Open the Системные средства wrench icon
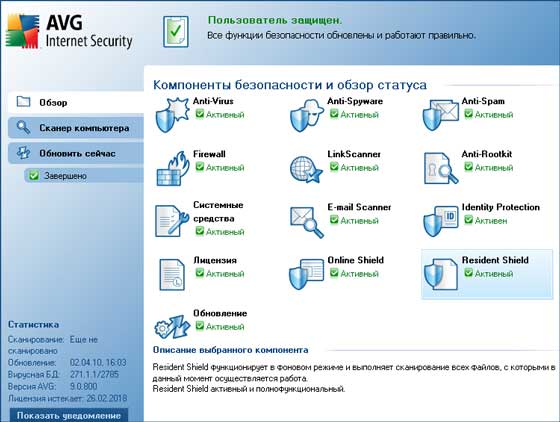 coord(172,221)
